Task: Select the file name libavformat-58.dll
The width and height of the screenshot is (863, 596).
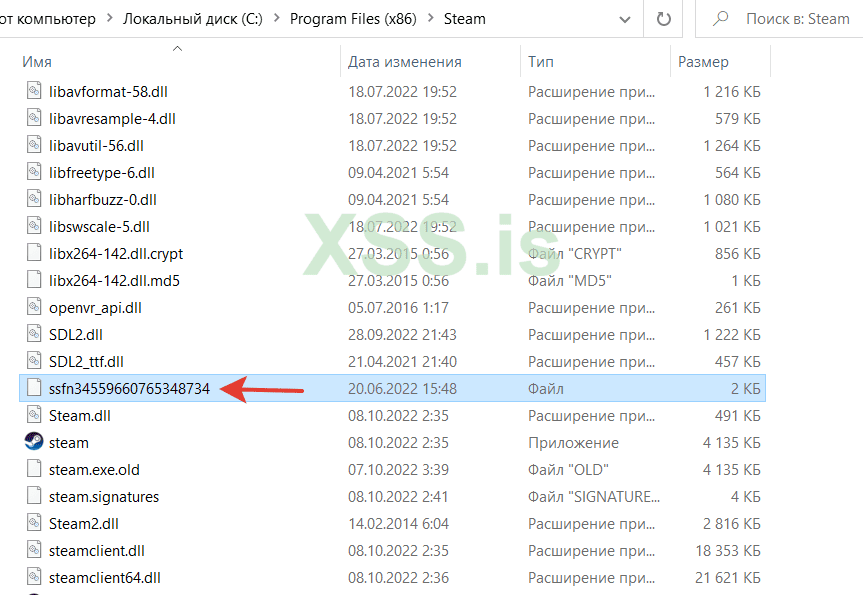Action: click(x=108, y=91)
